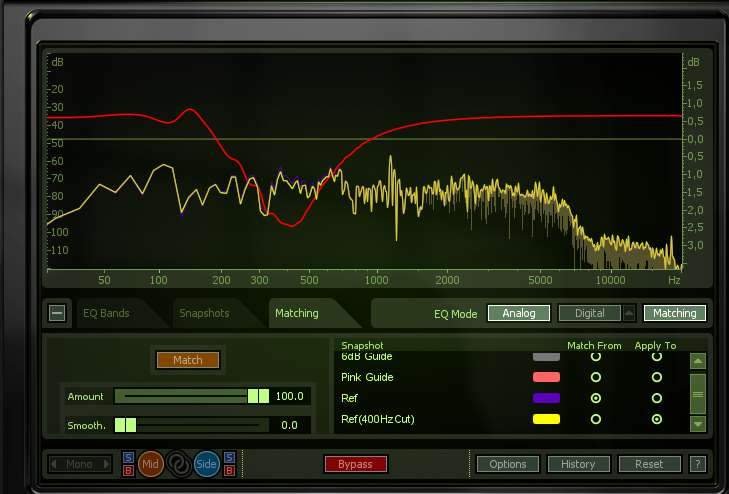The image size is (729, 494).
Task: Click the red Bypass button
Action: [x=356, y=464]
